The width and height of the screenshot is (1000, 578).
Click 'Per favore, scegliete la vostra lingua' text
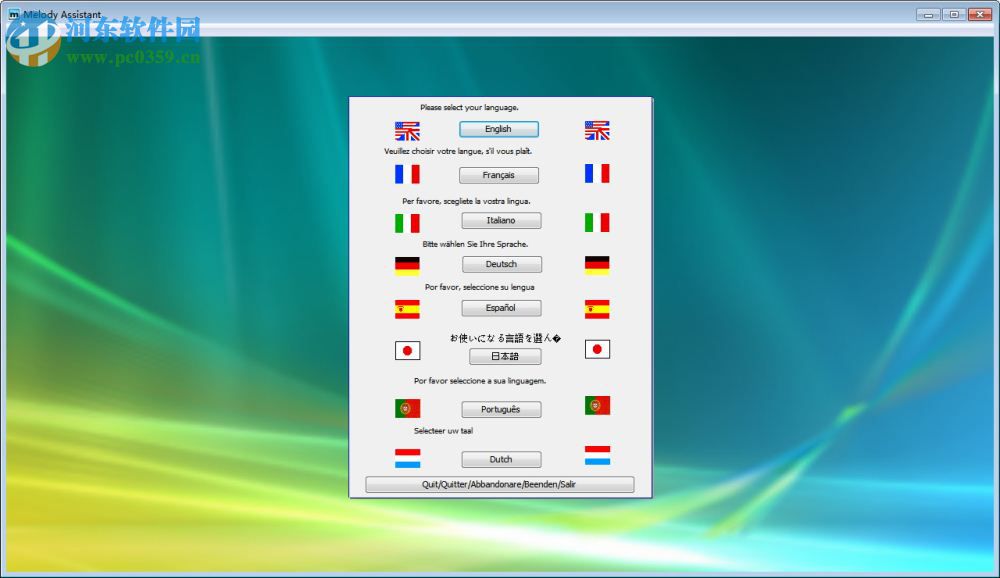pos(466,201)
